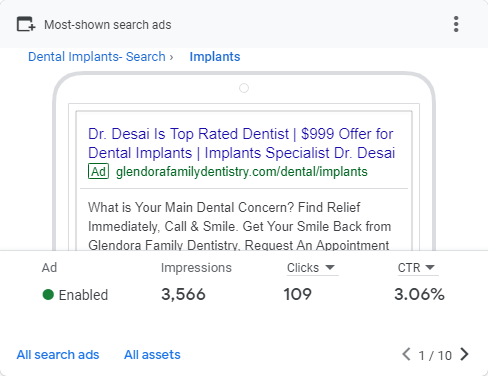Open the three-dot more options menu
This screenshot has height=376, width=488.
(456, 24)
